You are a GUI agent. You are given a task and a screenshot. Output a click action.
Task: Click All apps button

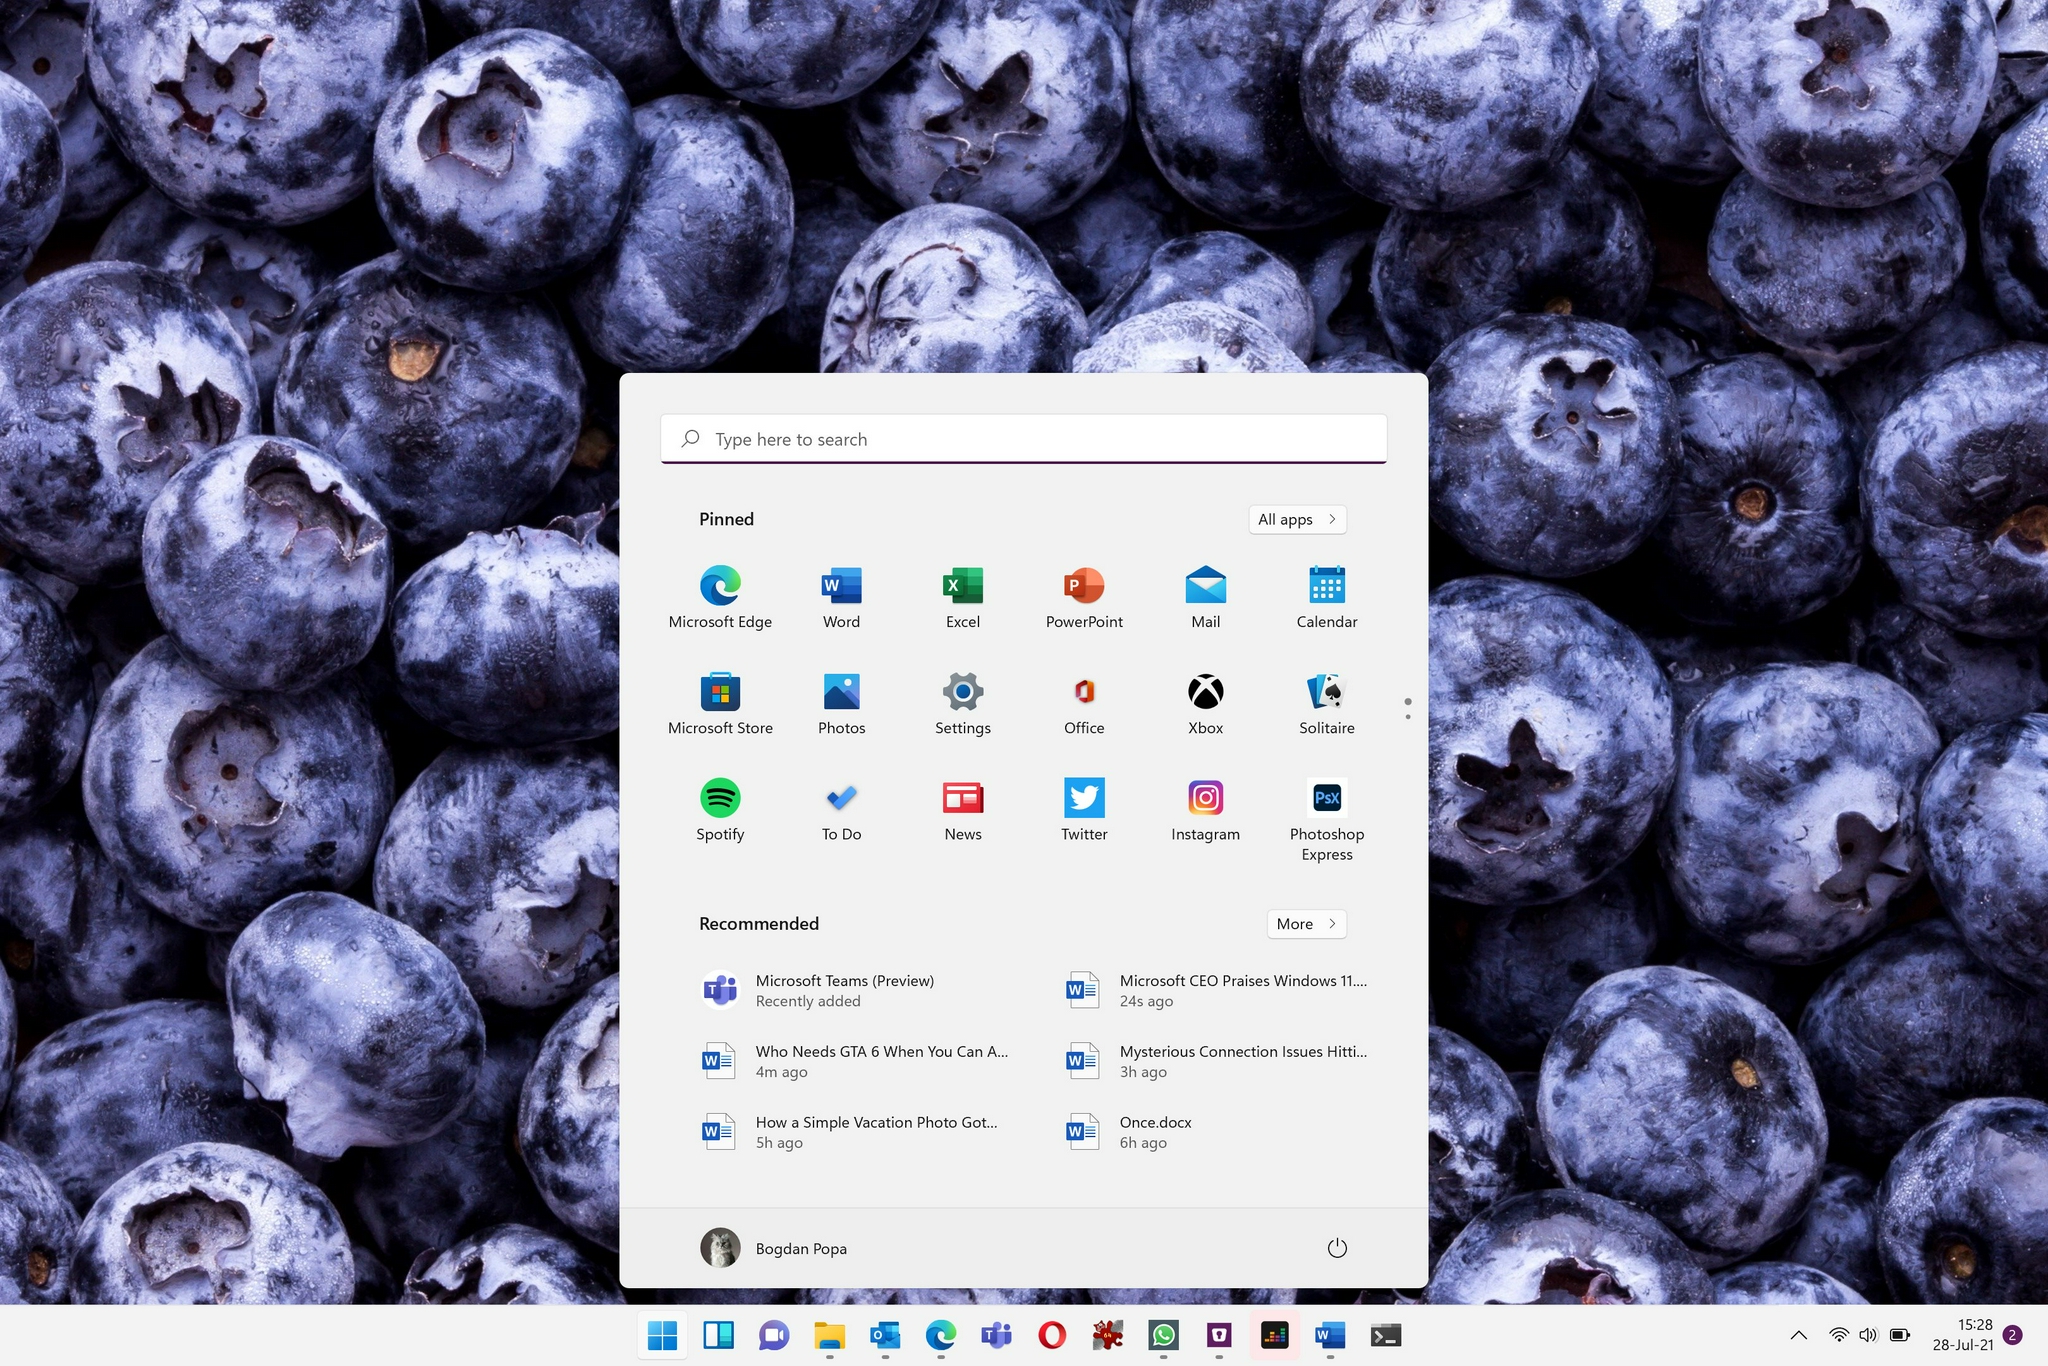coord(1295,518)
